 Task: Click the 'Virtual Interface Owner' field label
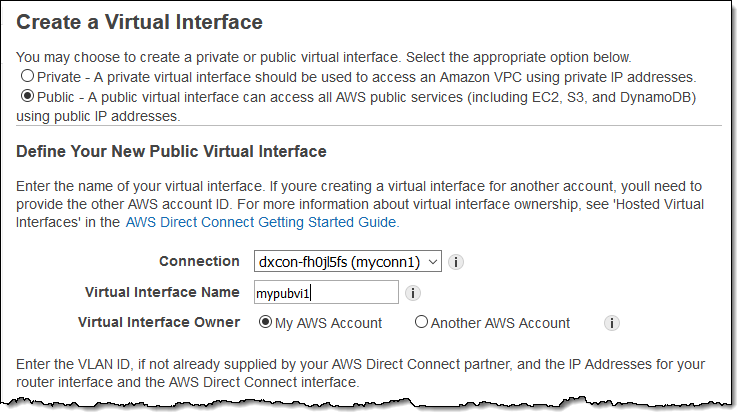click(159, 322)
